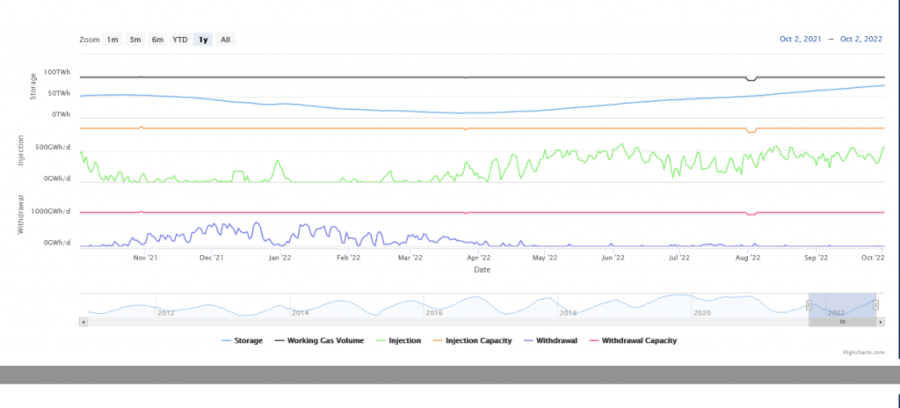Image resolution: width=900 pixels, height=408 pixels.
Task: Click the left navigator range handle
Action: tap(808, 305)
